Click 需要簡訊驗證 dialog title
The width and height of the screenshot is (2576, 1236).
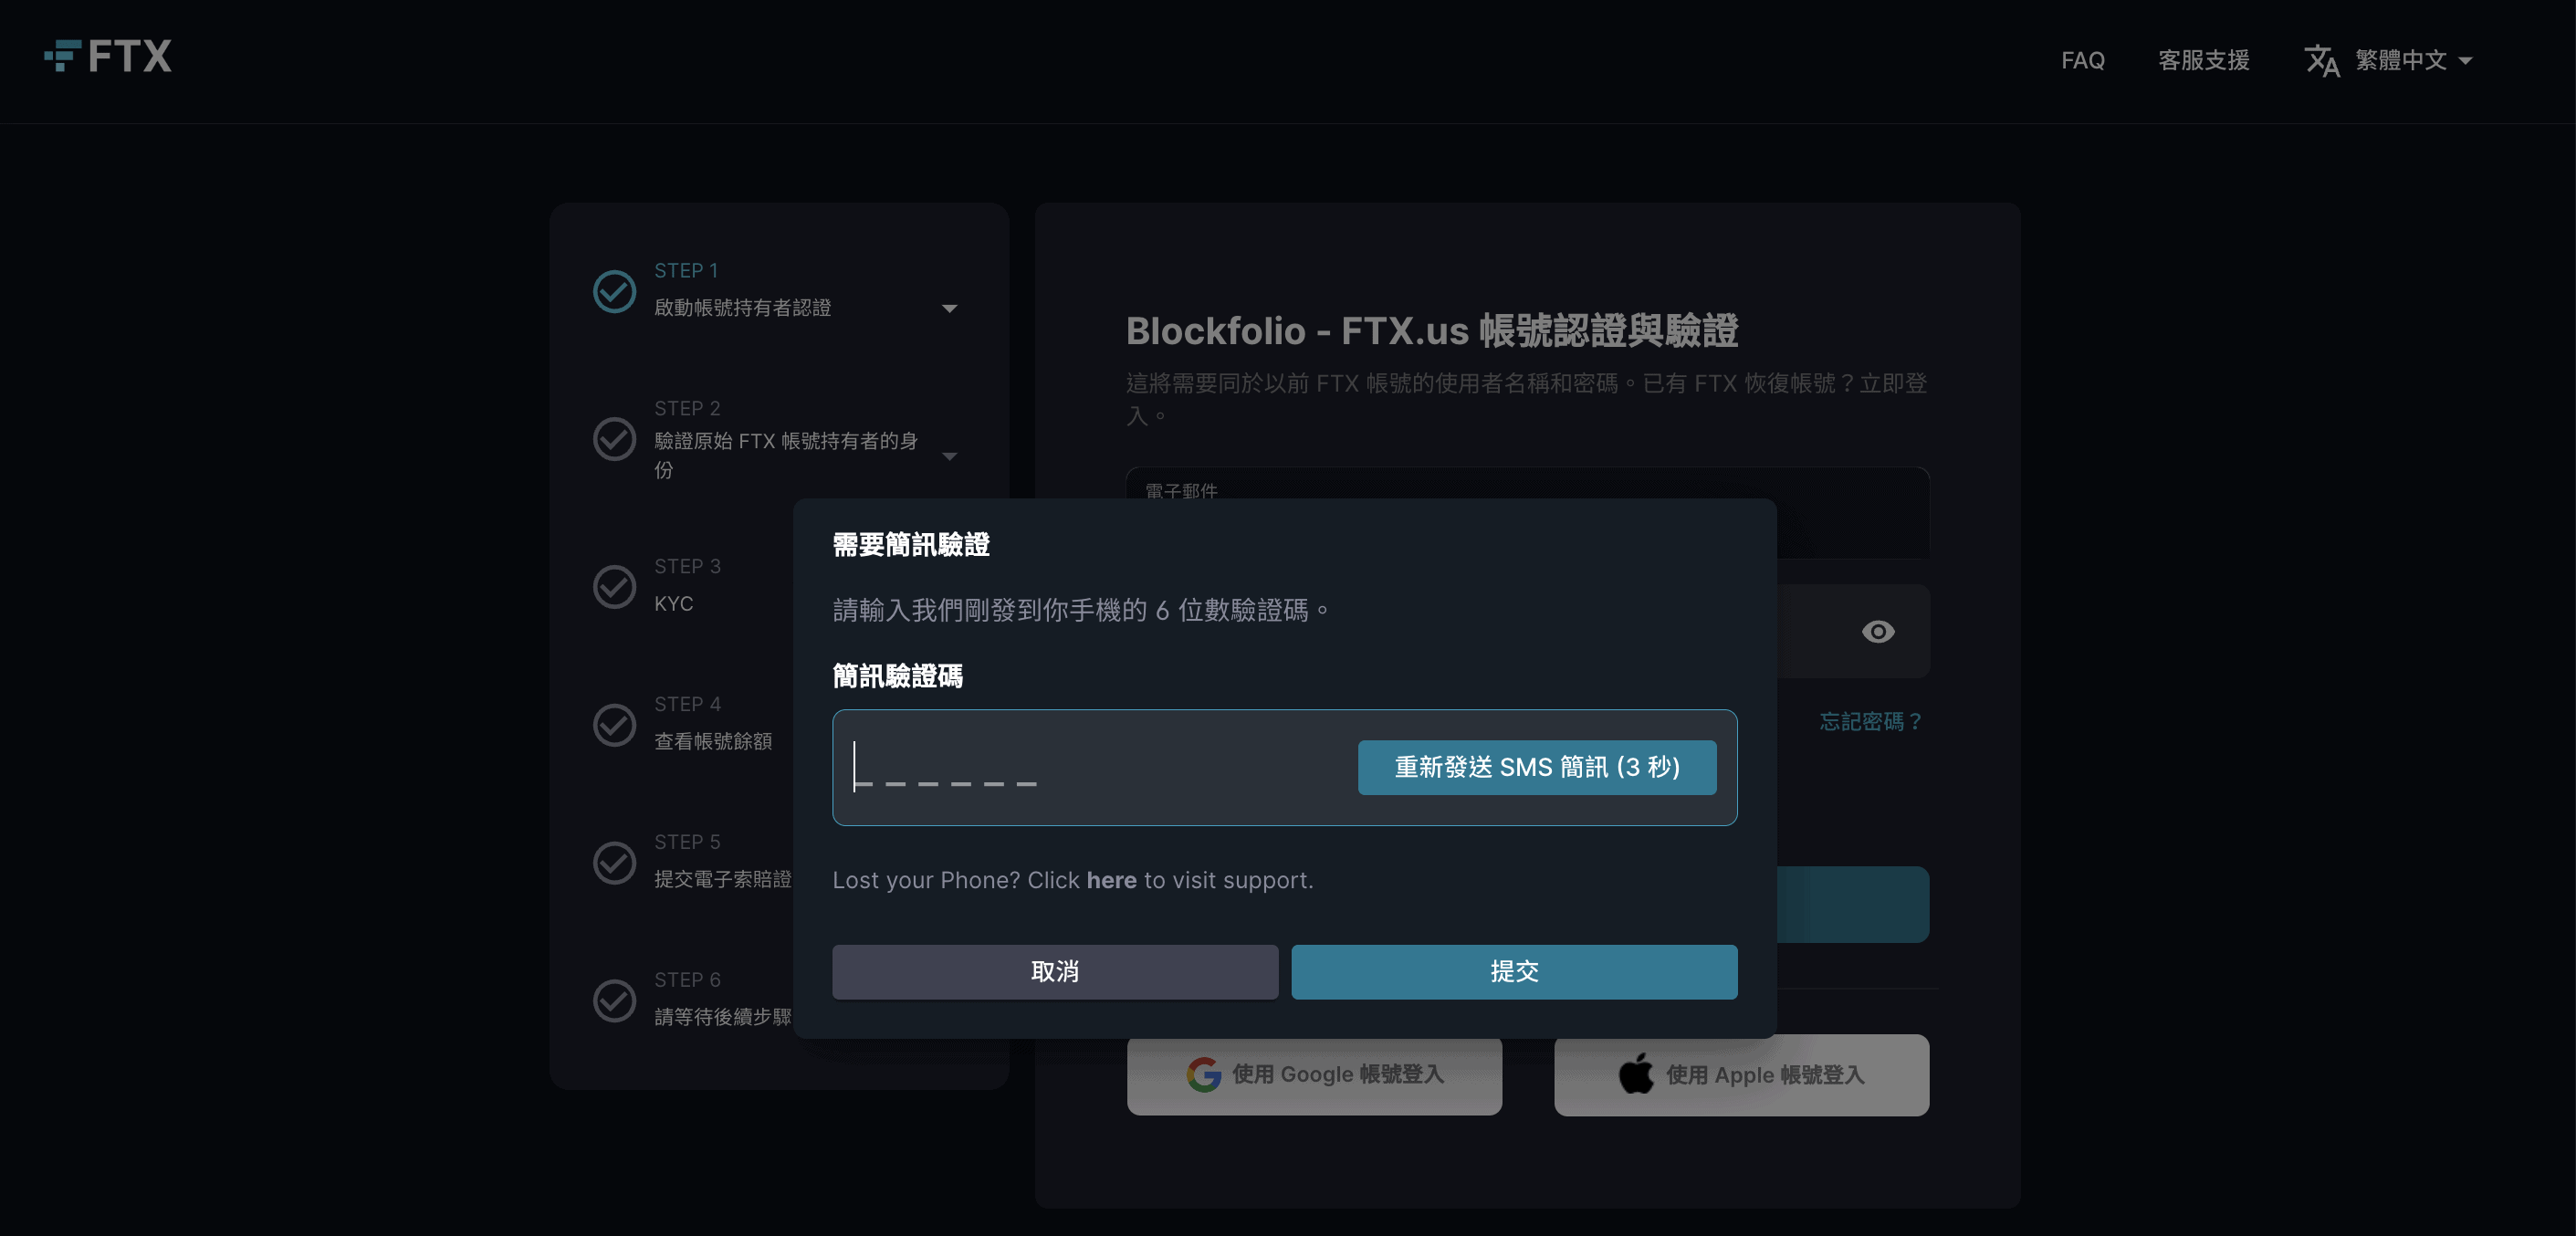(x=911, y=545)
